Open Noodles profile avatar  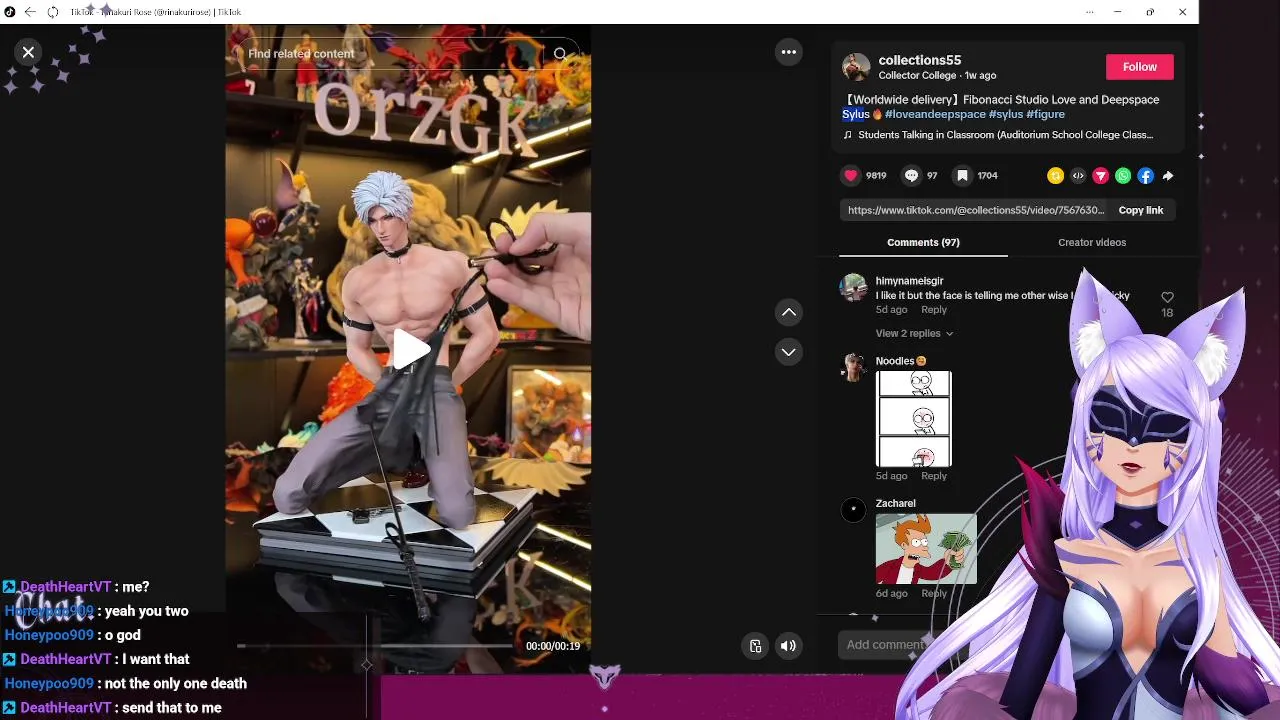[853, 368]
